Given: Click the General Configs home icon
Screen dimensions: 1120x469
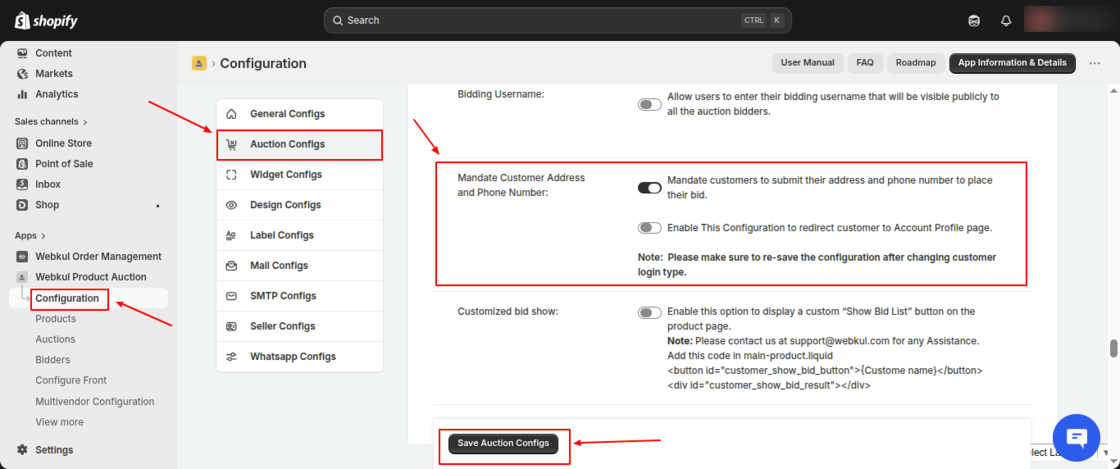Looking at the screenshot, I should click(x=231, y=114).
